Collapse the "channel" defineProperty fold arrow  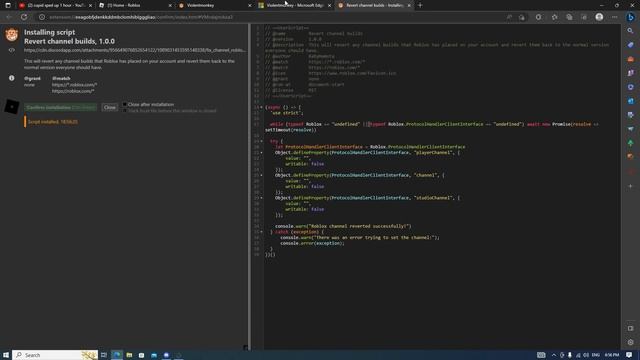pos(262,175)
